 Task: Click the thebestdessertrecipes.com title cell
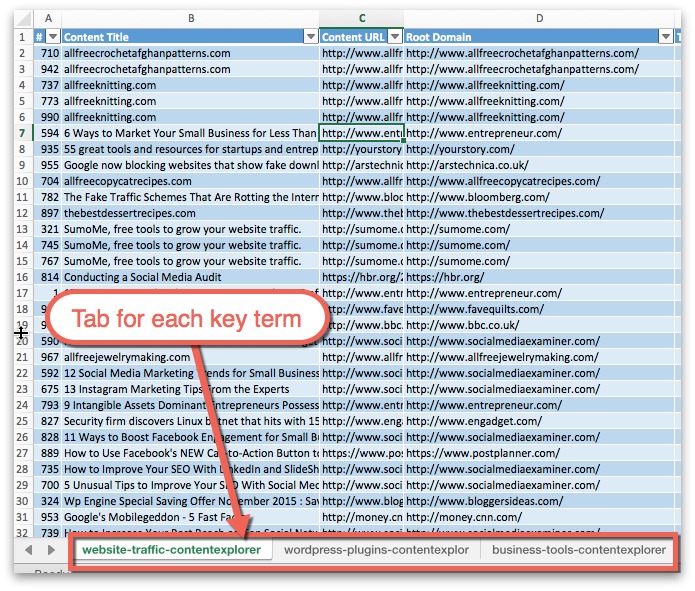pyautogui.click(x=191, y=213)
